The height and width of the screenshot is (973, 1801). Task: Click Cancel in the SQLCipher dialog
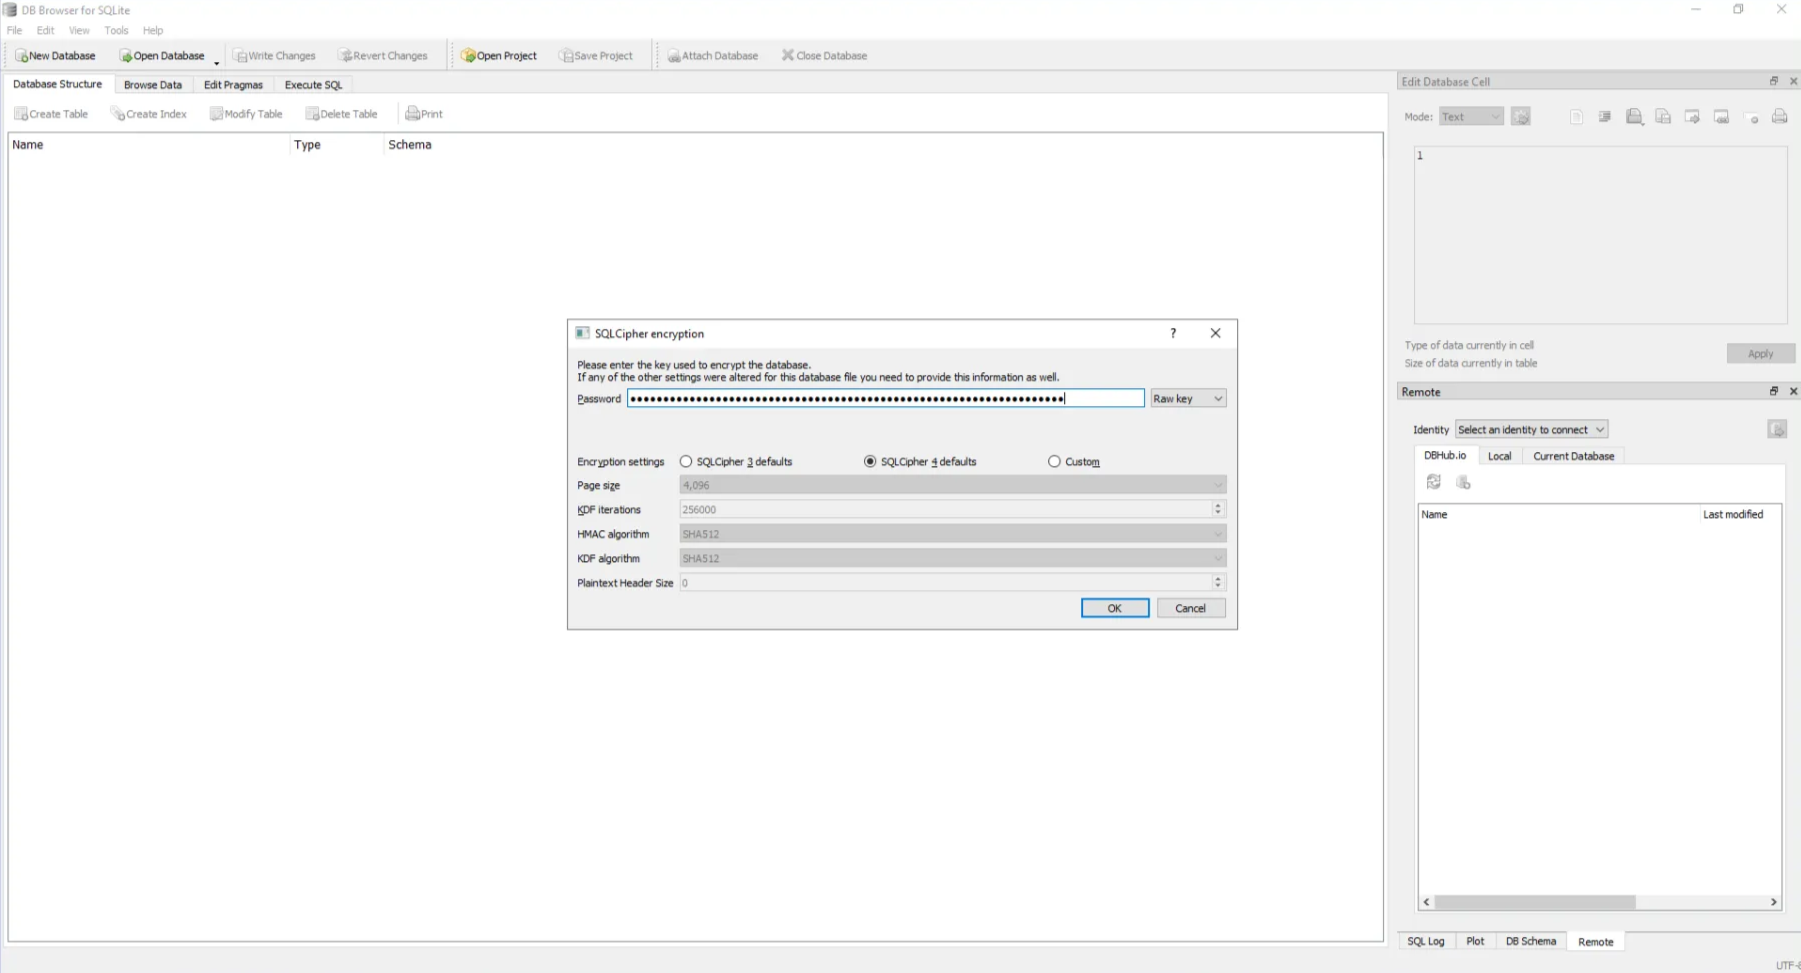[x=1190, y=608]
